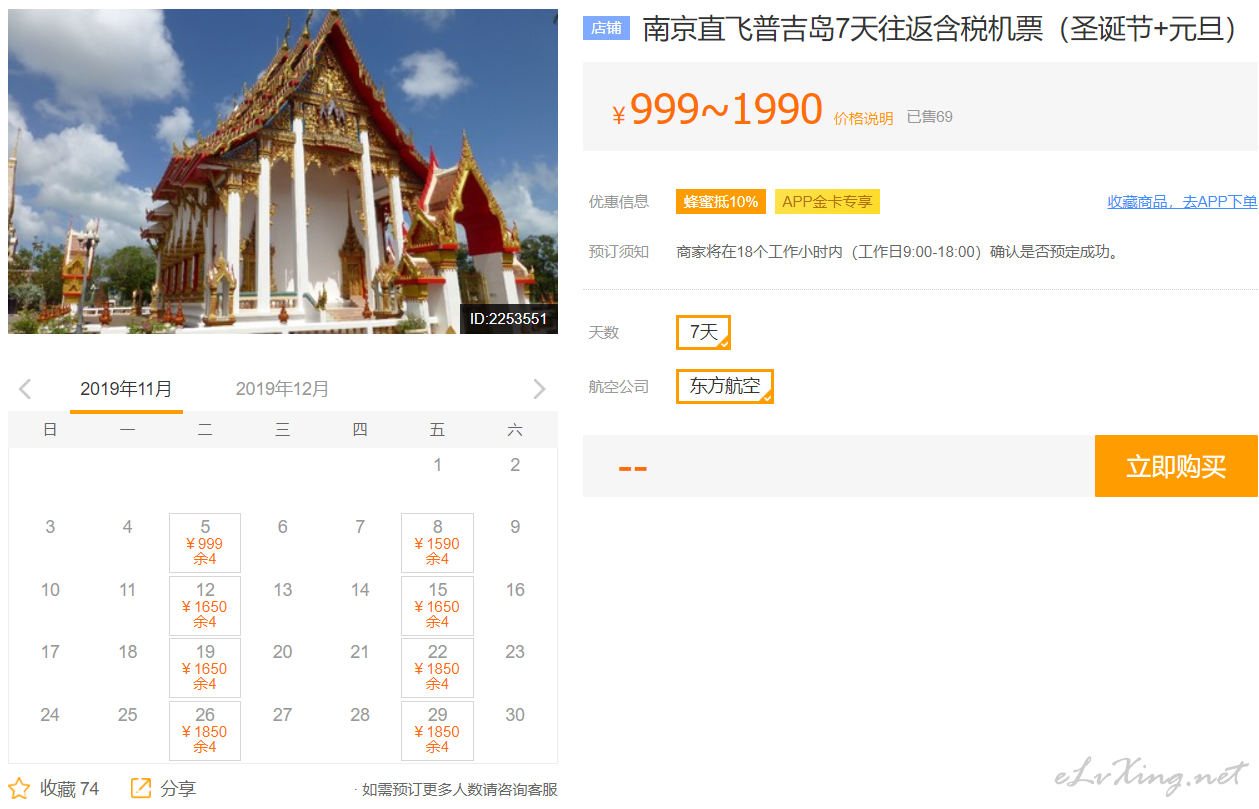Screen dimensions: 1259x809
Task: Select November 5 priced ¥999
Action: tap(205, 543)
